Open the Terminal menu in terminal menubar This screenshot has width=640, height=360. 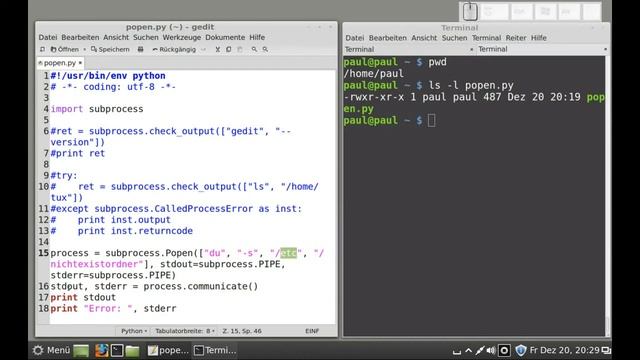487,38
